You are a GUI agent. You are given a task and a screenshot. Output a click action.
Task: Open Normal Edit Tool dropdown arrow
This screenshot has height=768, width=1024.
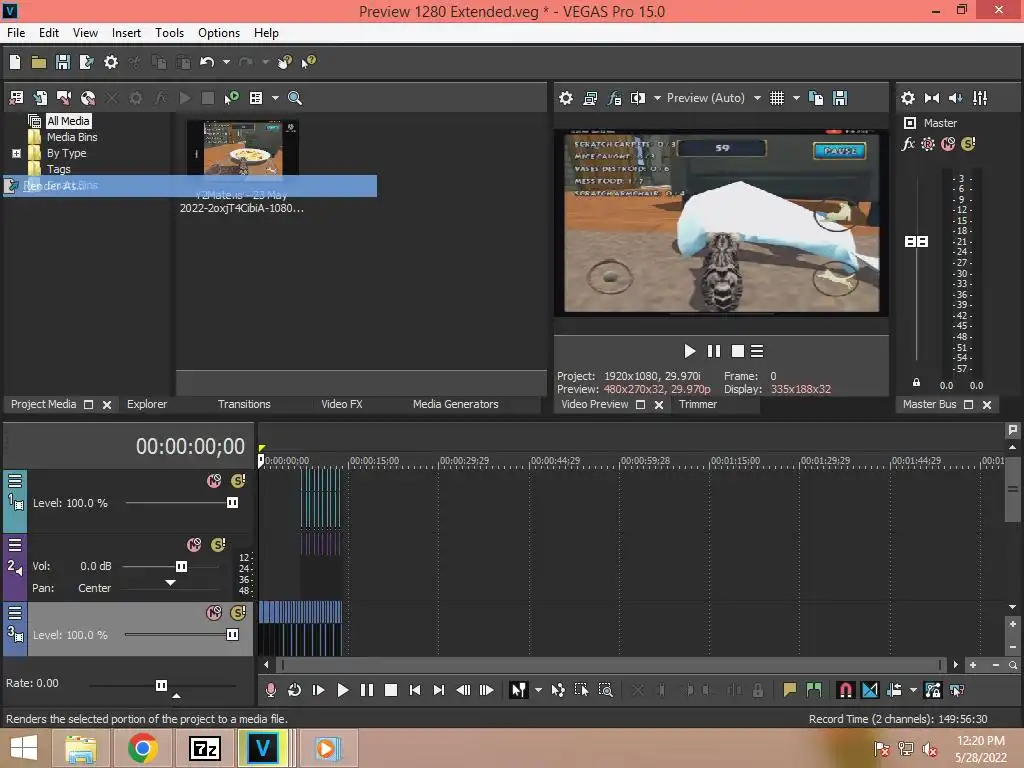pyautogui.click(x=538, y=690)
